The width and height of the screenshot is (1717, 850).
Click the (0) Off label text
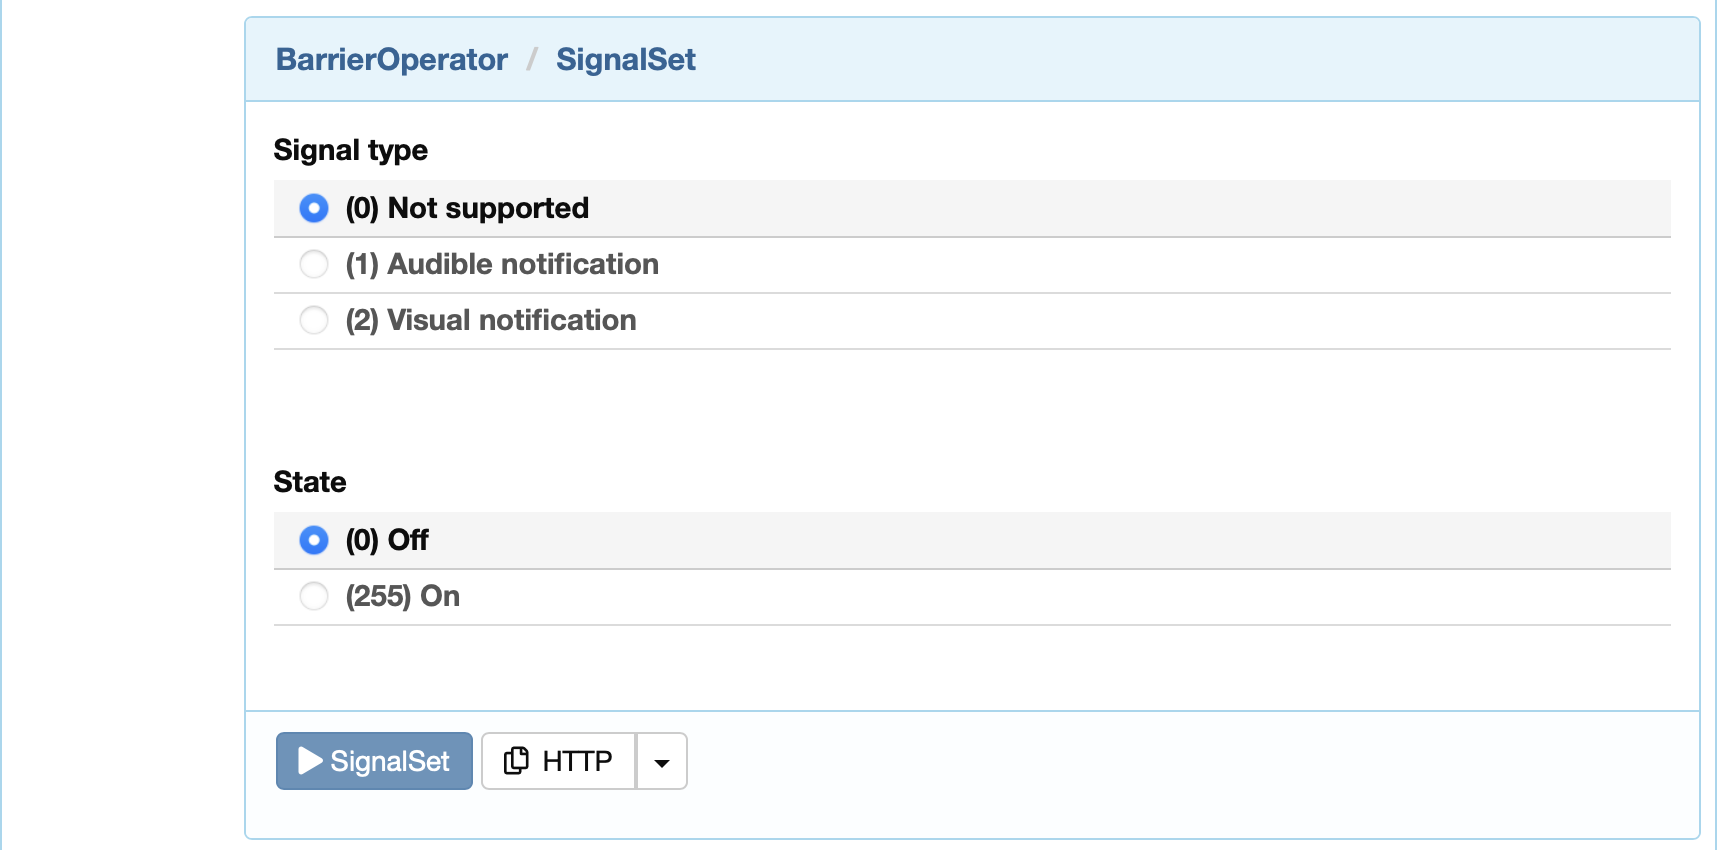(387, 540)
